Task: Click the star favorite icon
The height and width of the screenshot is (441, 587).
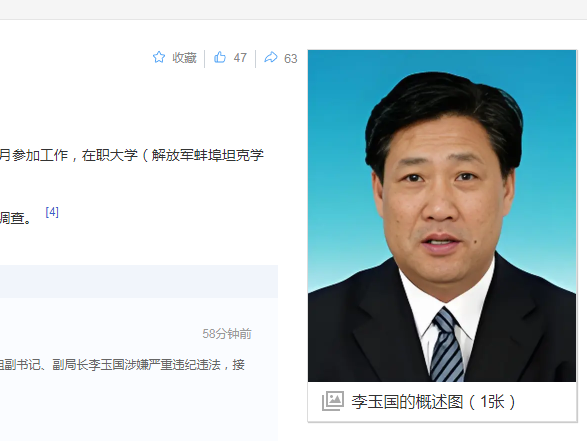Action: (x=159, y=57)
